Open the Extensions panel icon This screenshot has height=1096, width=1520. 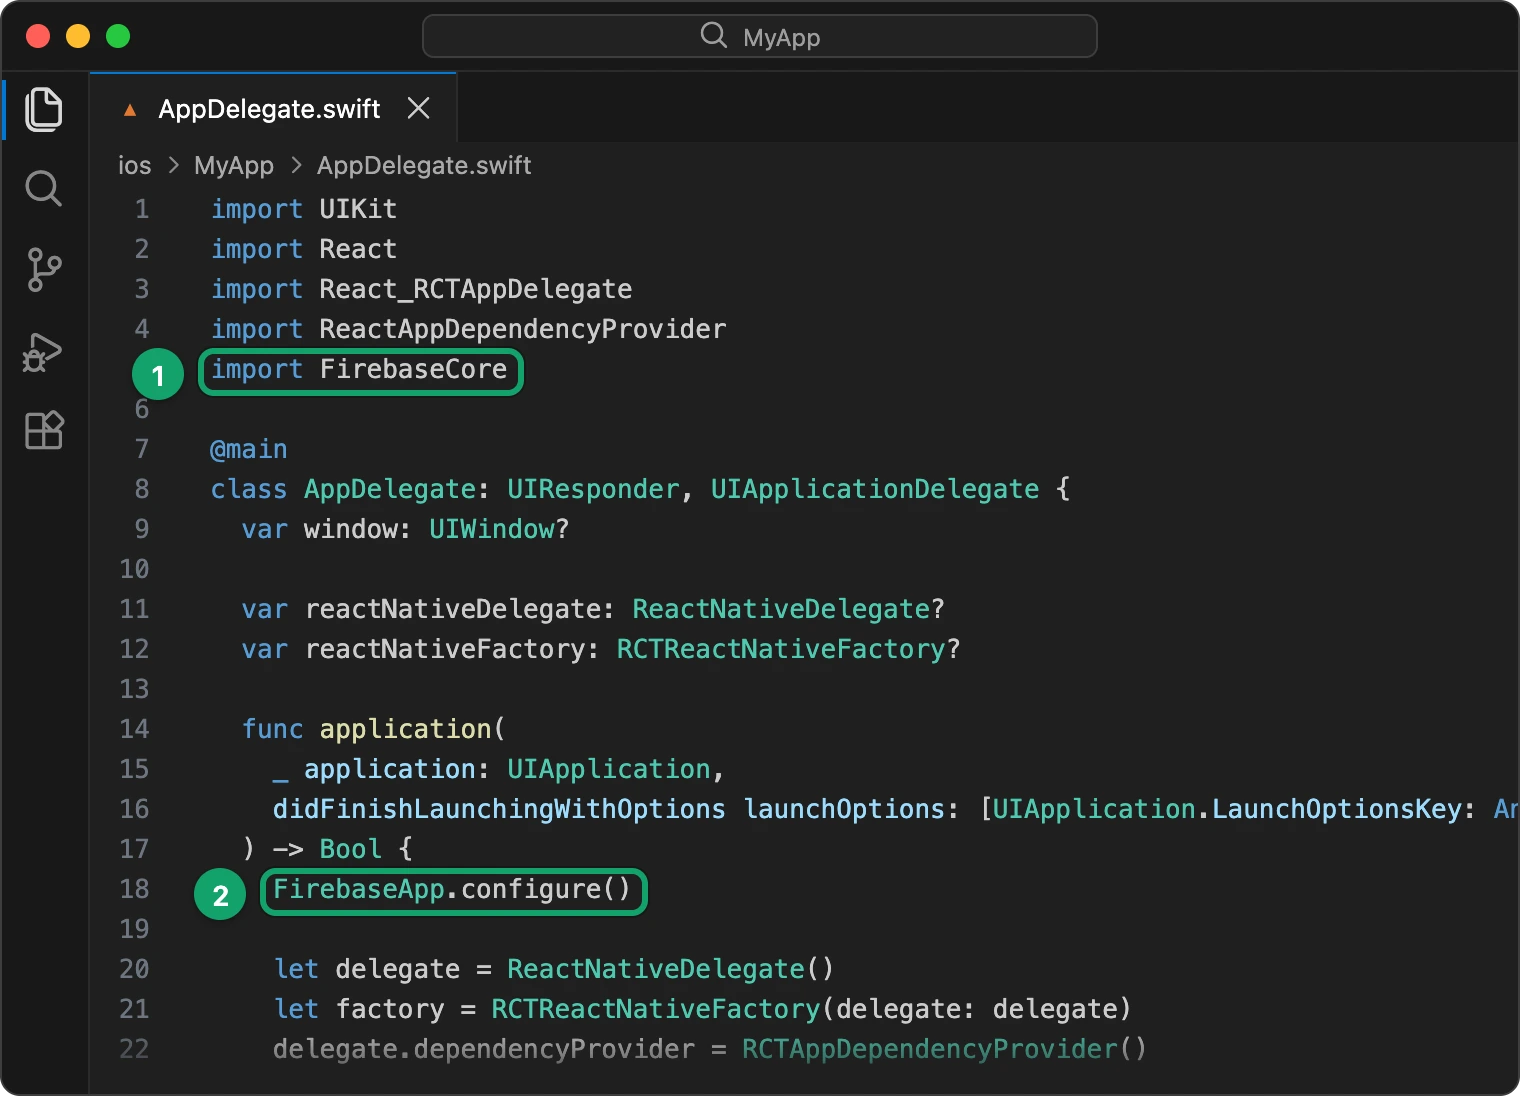pos(44,430)
